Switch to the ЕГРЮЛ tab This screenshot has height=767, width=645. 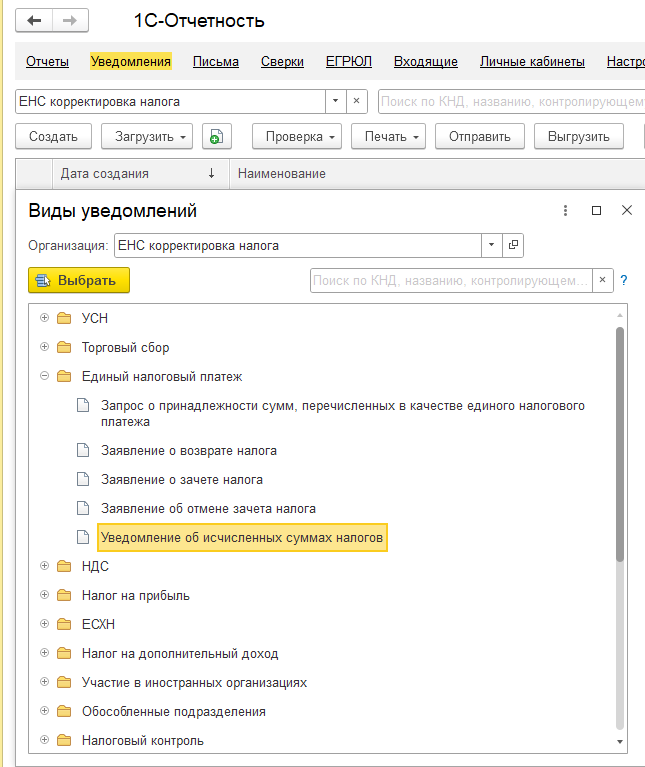click(x=349, y=62)
